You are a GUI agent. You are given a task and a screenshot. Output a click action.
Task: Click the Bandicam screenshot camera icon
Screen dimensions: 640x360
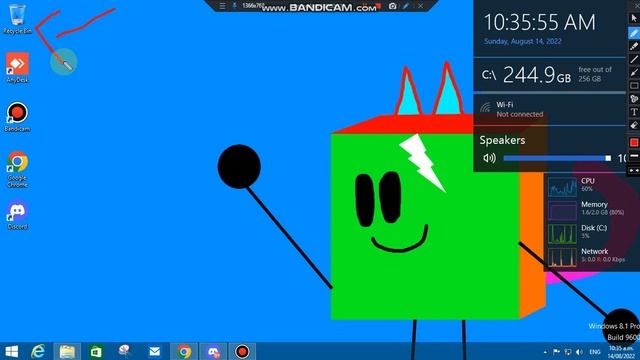(392, 6)
